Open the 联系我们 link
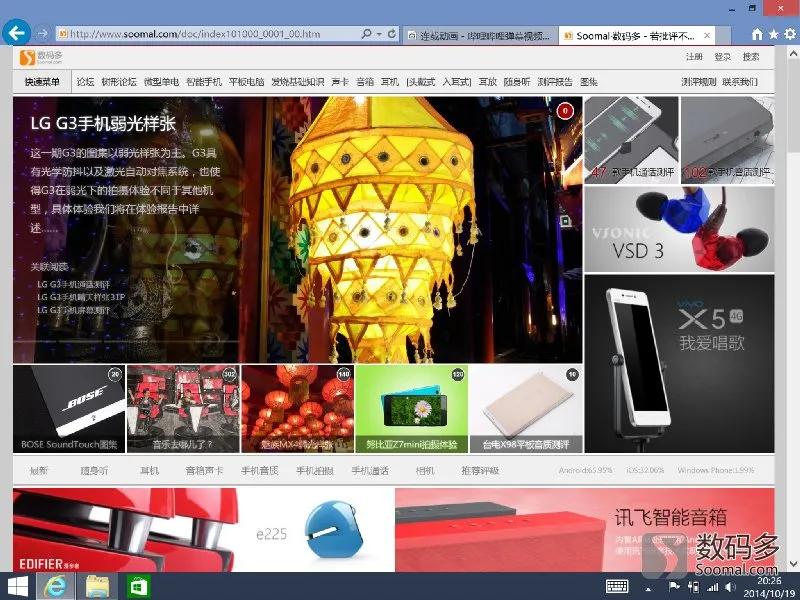The width and height of the screenshot is (800, 600). point(740,82)
